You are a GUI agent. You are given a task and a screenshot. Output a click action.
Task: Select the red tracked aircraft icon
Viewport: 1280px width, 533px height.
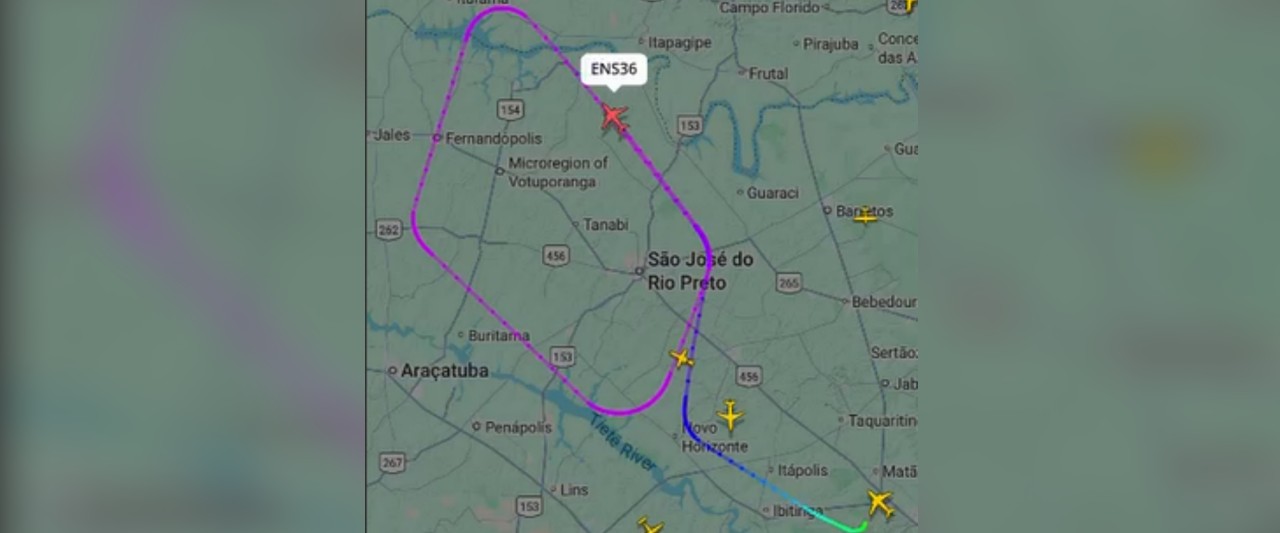pos(614,119)
